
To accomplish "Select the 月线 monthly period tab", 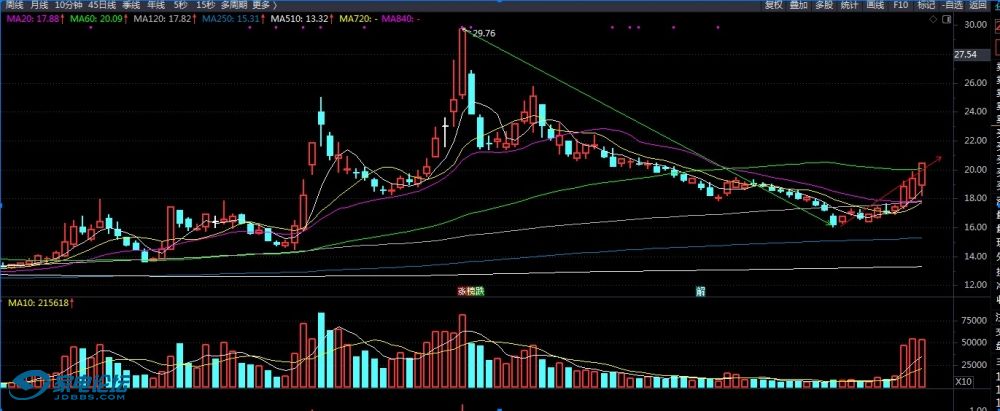I will tap(39, 5).
